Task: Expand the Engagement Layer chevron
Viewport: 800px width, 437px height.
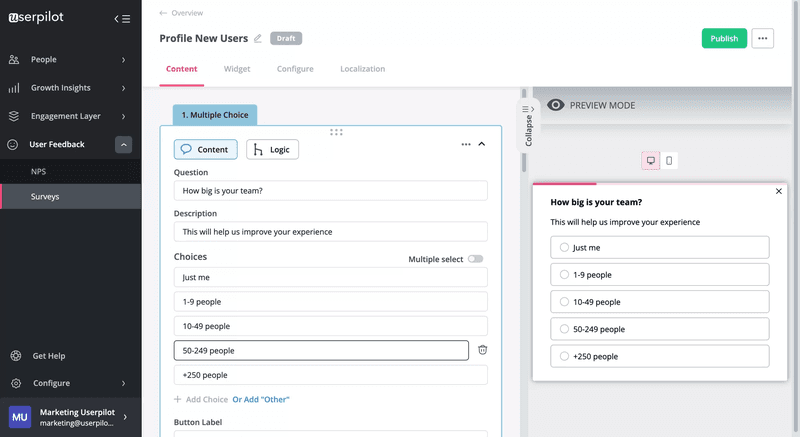Action: (x=123, y=116)
